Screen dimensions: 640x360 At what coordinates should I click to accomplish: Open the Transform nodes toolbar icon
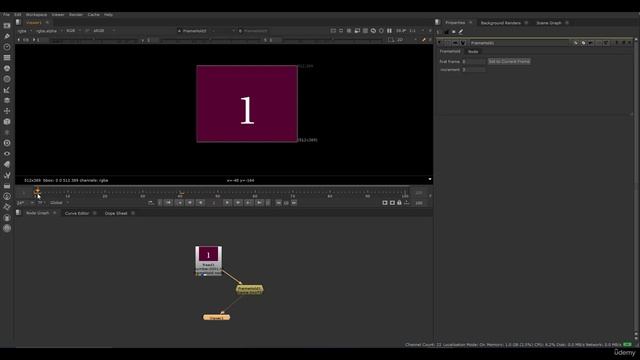pyautogui.click(x=7, y=111)
